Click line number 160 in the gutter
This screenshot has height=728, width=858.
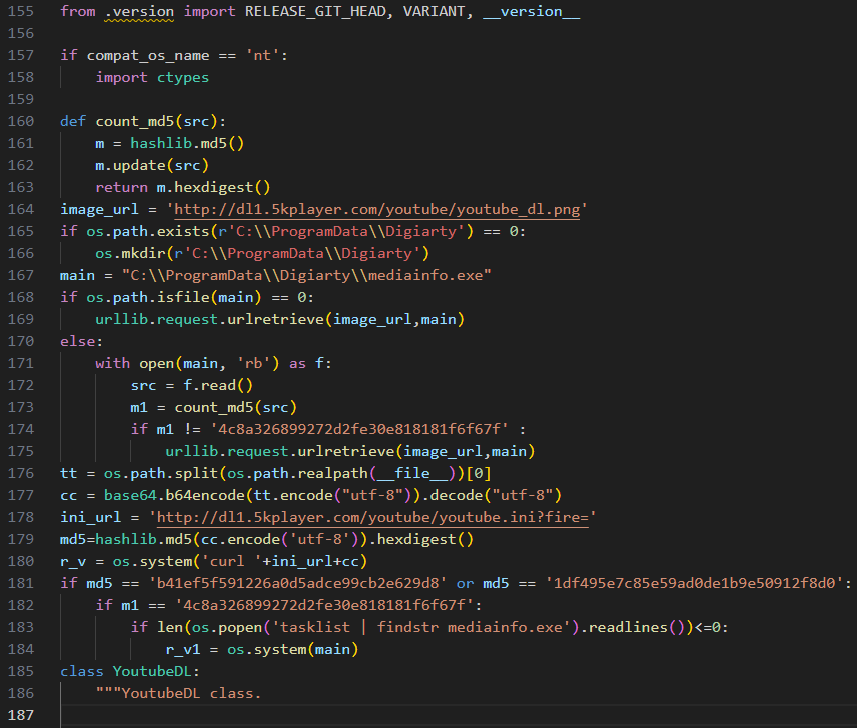(21, 122)
